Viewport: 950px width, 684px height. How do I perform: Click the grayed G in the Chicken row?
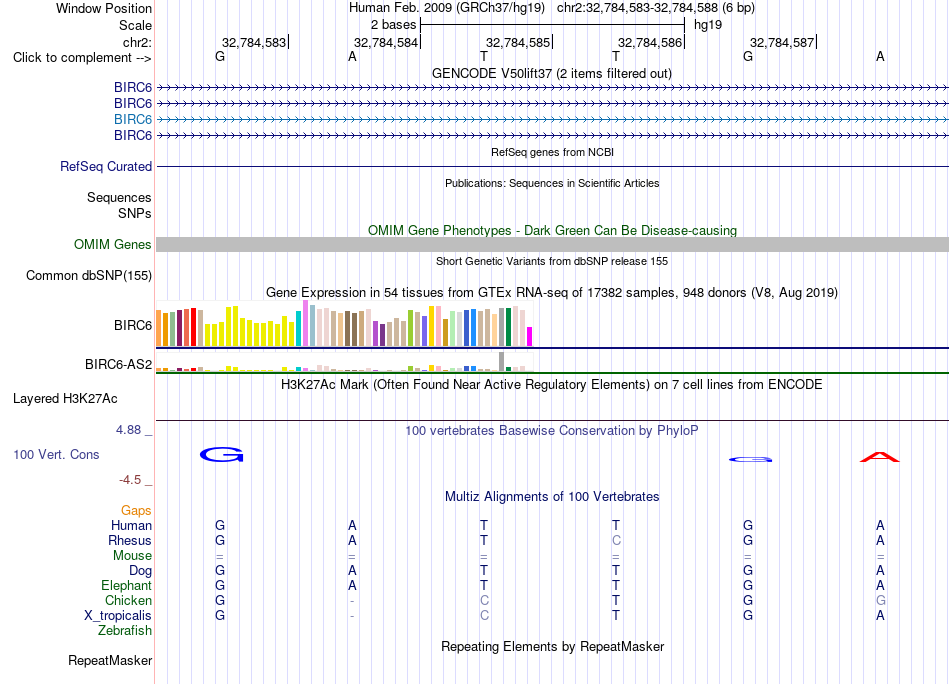[x=880, y=600]
